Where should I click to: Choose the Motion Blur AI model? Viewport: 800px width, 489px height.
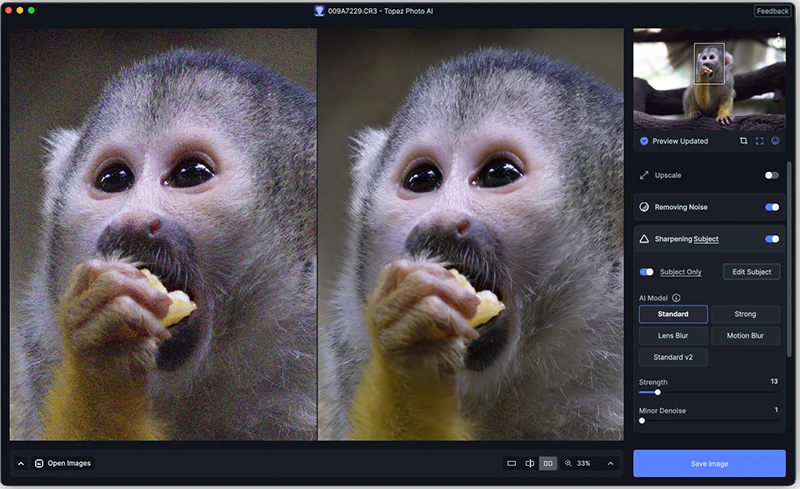745,336
